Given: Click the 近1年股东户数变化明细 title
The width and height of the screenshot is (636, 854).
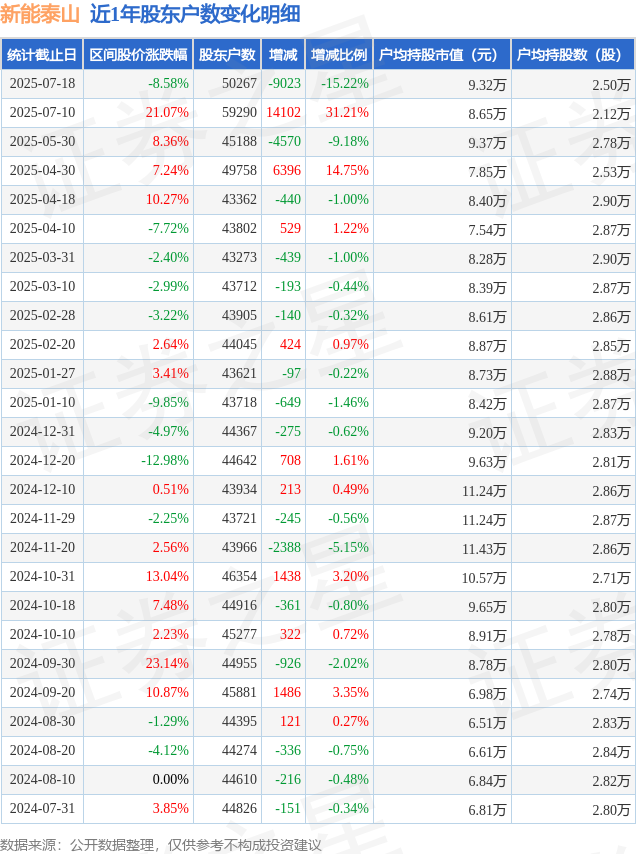Looking at the screenshot, I should pyautogui.click(x=195, y=14).
